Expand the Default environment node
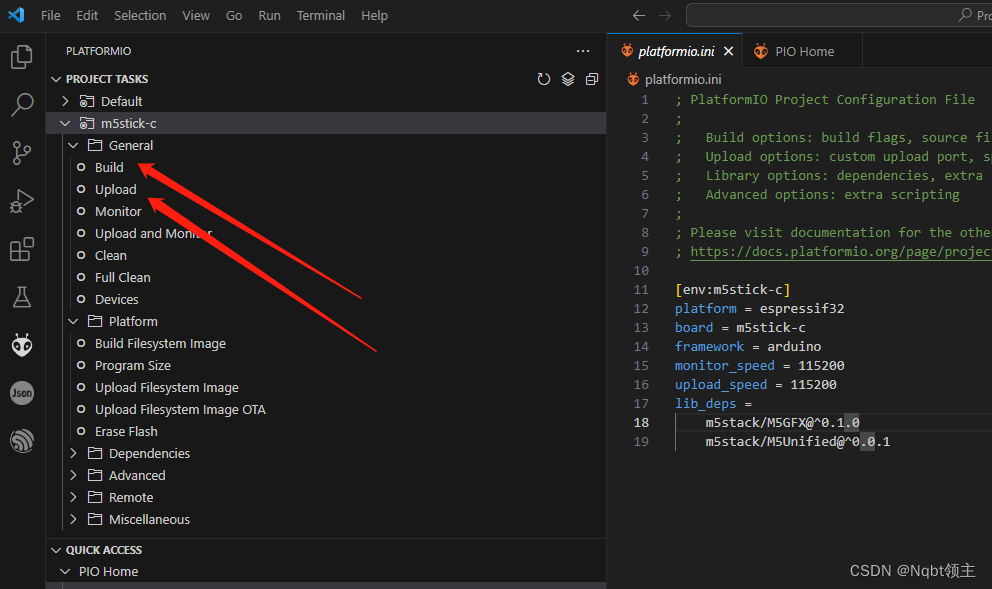This screenshot has height=589, width=992. coord(65,101)
